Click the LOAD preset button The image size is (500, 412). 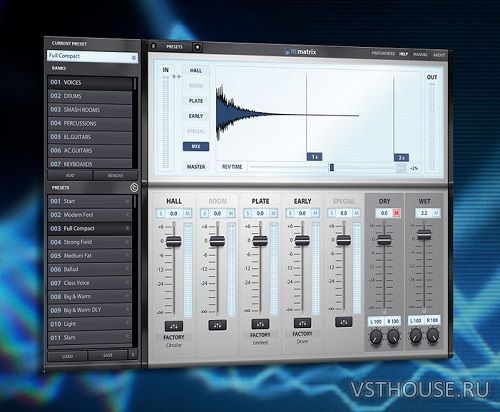[67, 356]
